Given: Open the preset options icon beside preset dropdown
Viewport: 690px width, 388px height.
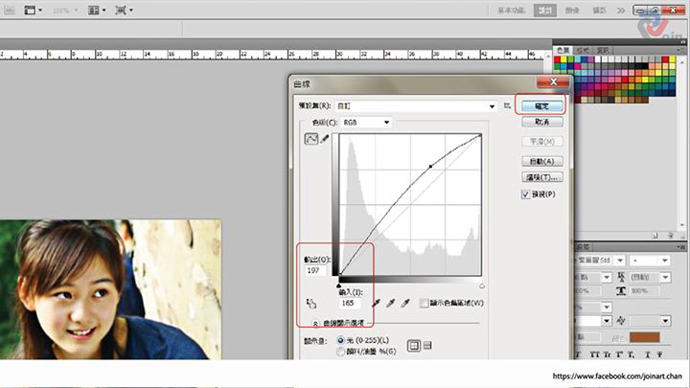Looking at the screenshot, I should coord(507,106).
